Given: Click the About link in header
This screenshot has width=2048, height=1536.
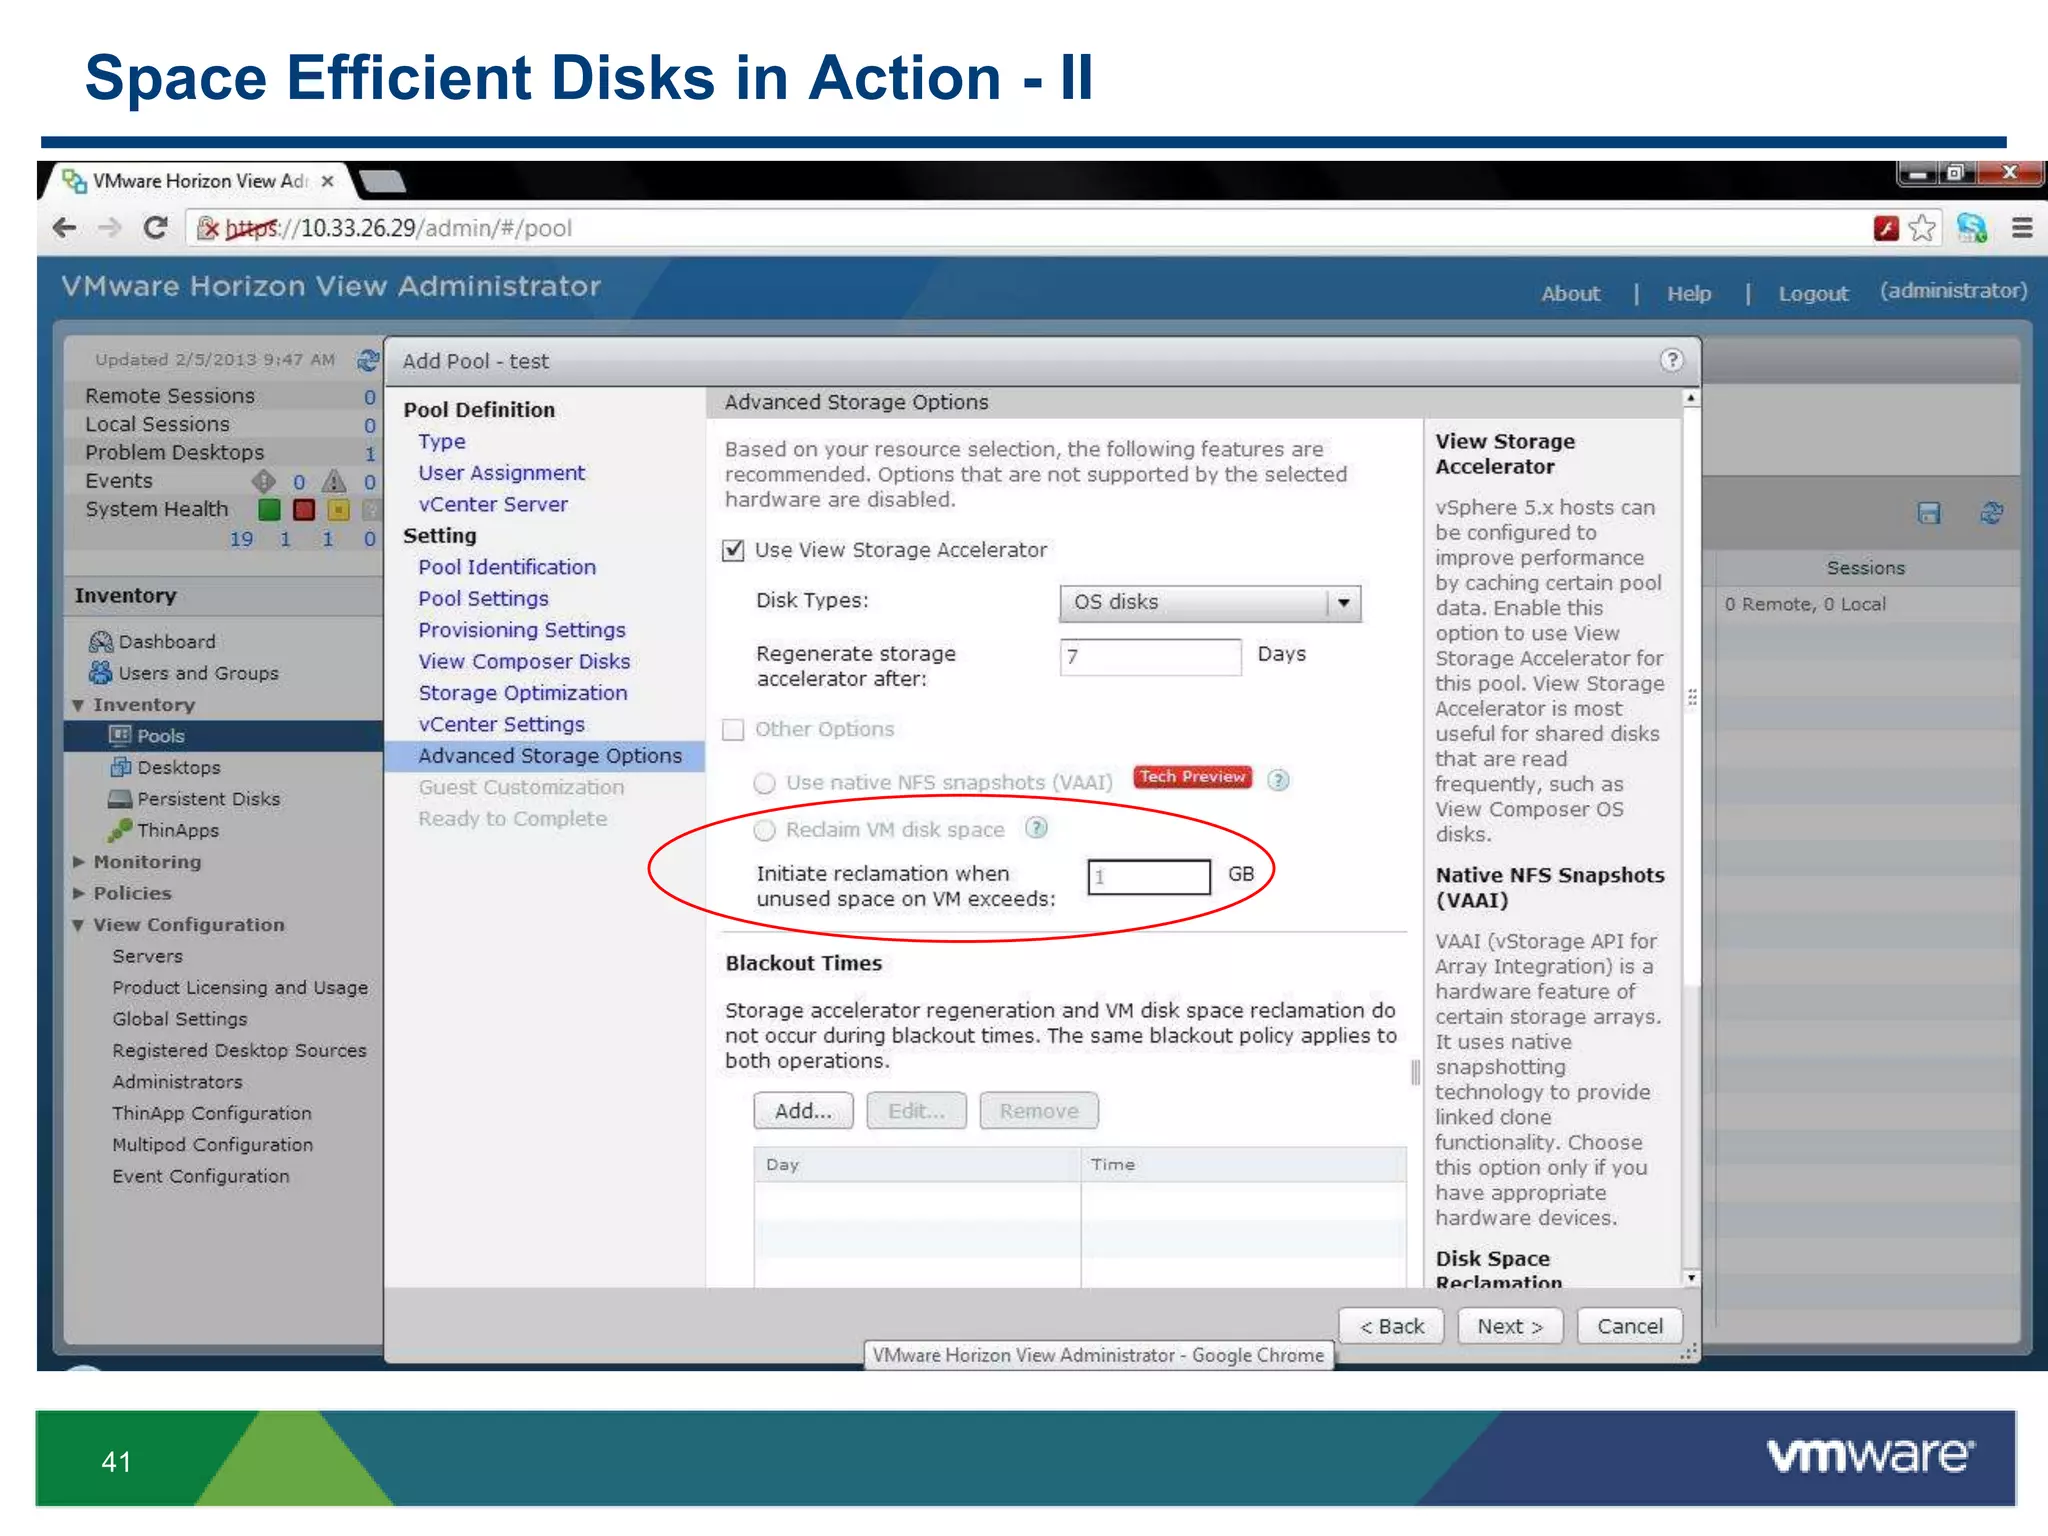Looking at the screenshot, I should coord(1570,294).
